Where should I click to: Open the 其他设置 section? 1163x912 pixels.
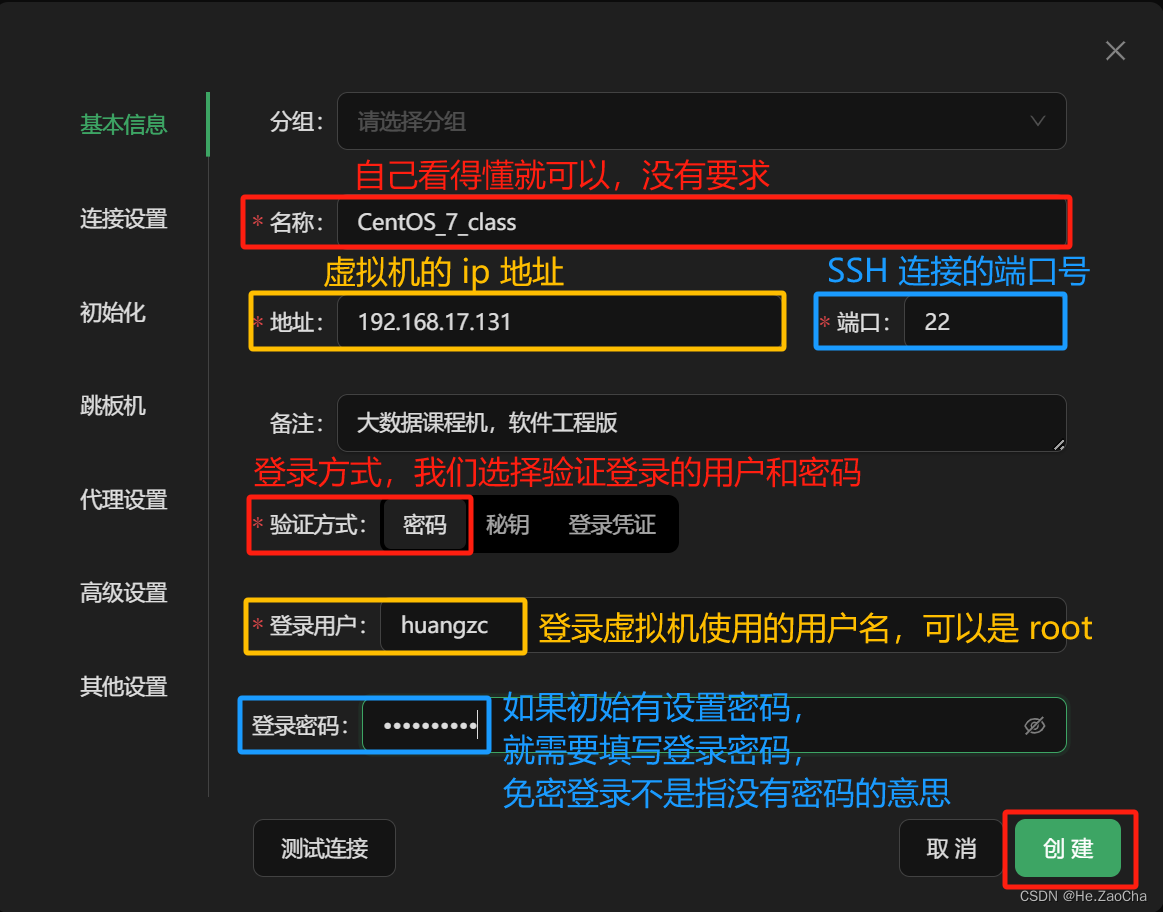click(x=122, y=686)
